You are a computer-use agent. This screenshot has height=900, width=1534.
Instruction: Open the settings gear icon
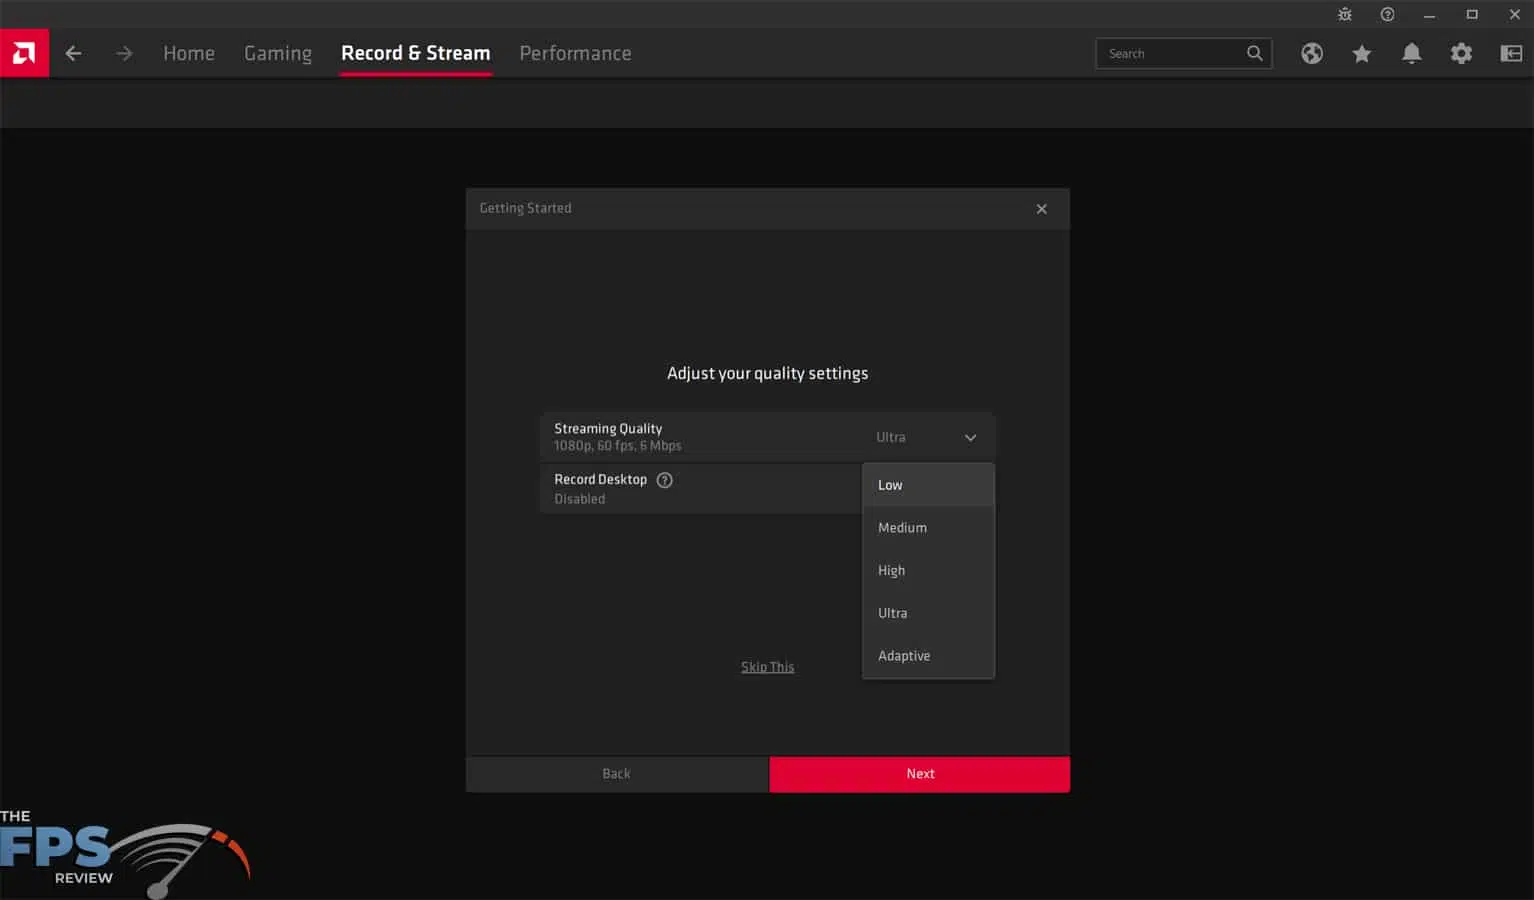pyautogui.click(x=1461, y=54)
